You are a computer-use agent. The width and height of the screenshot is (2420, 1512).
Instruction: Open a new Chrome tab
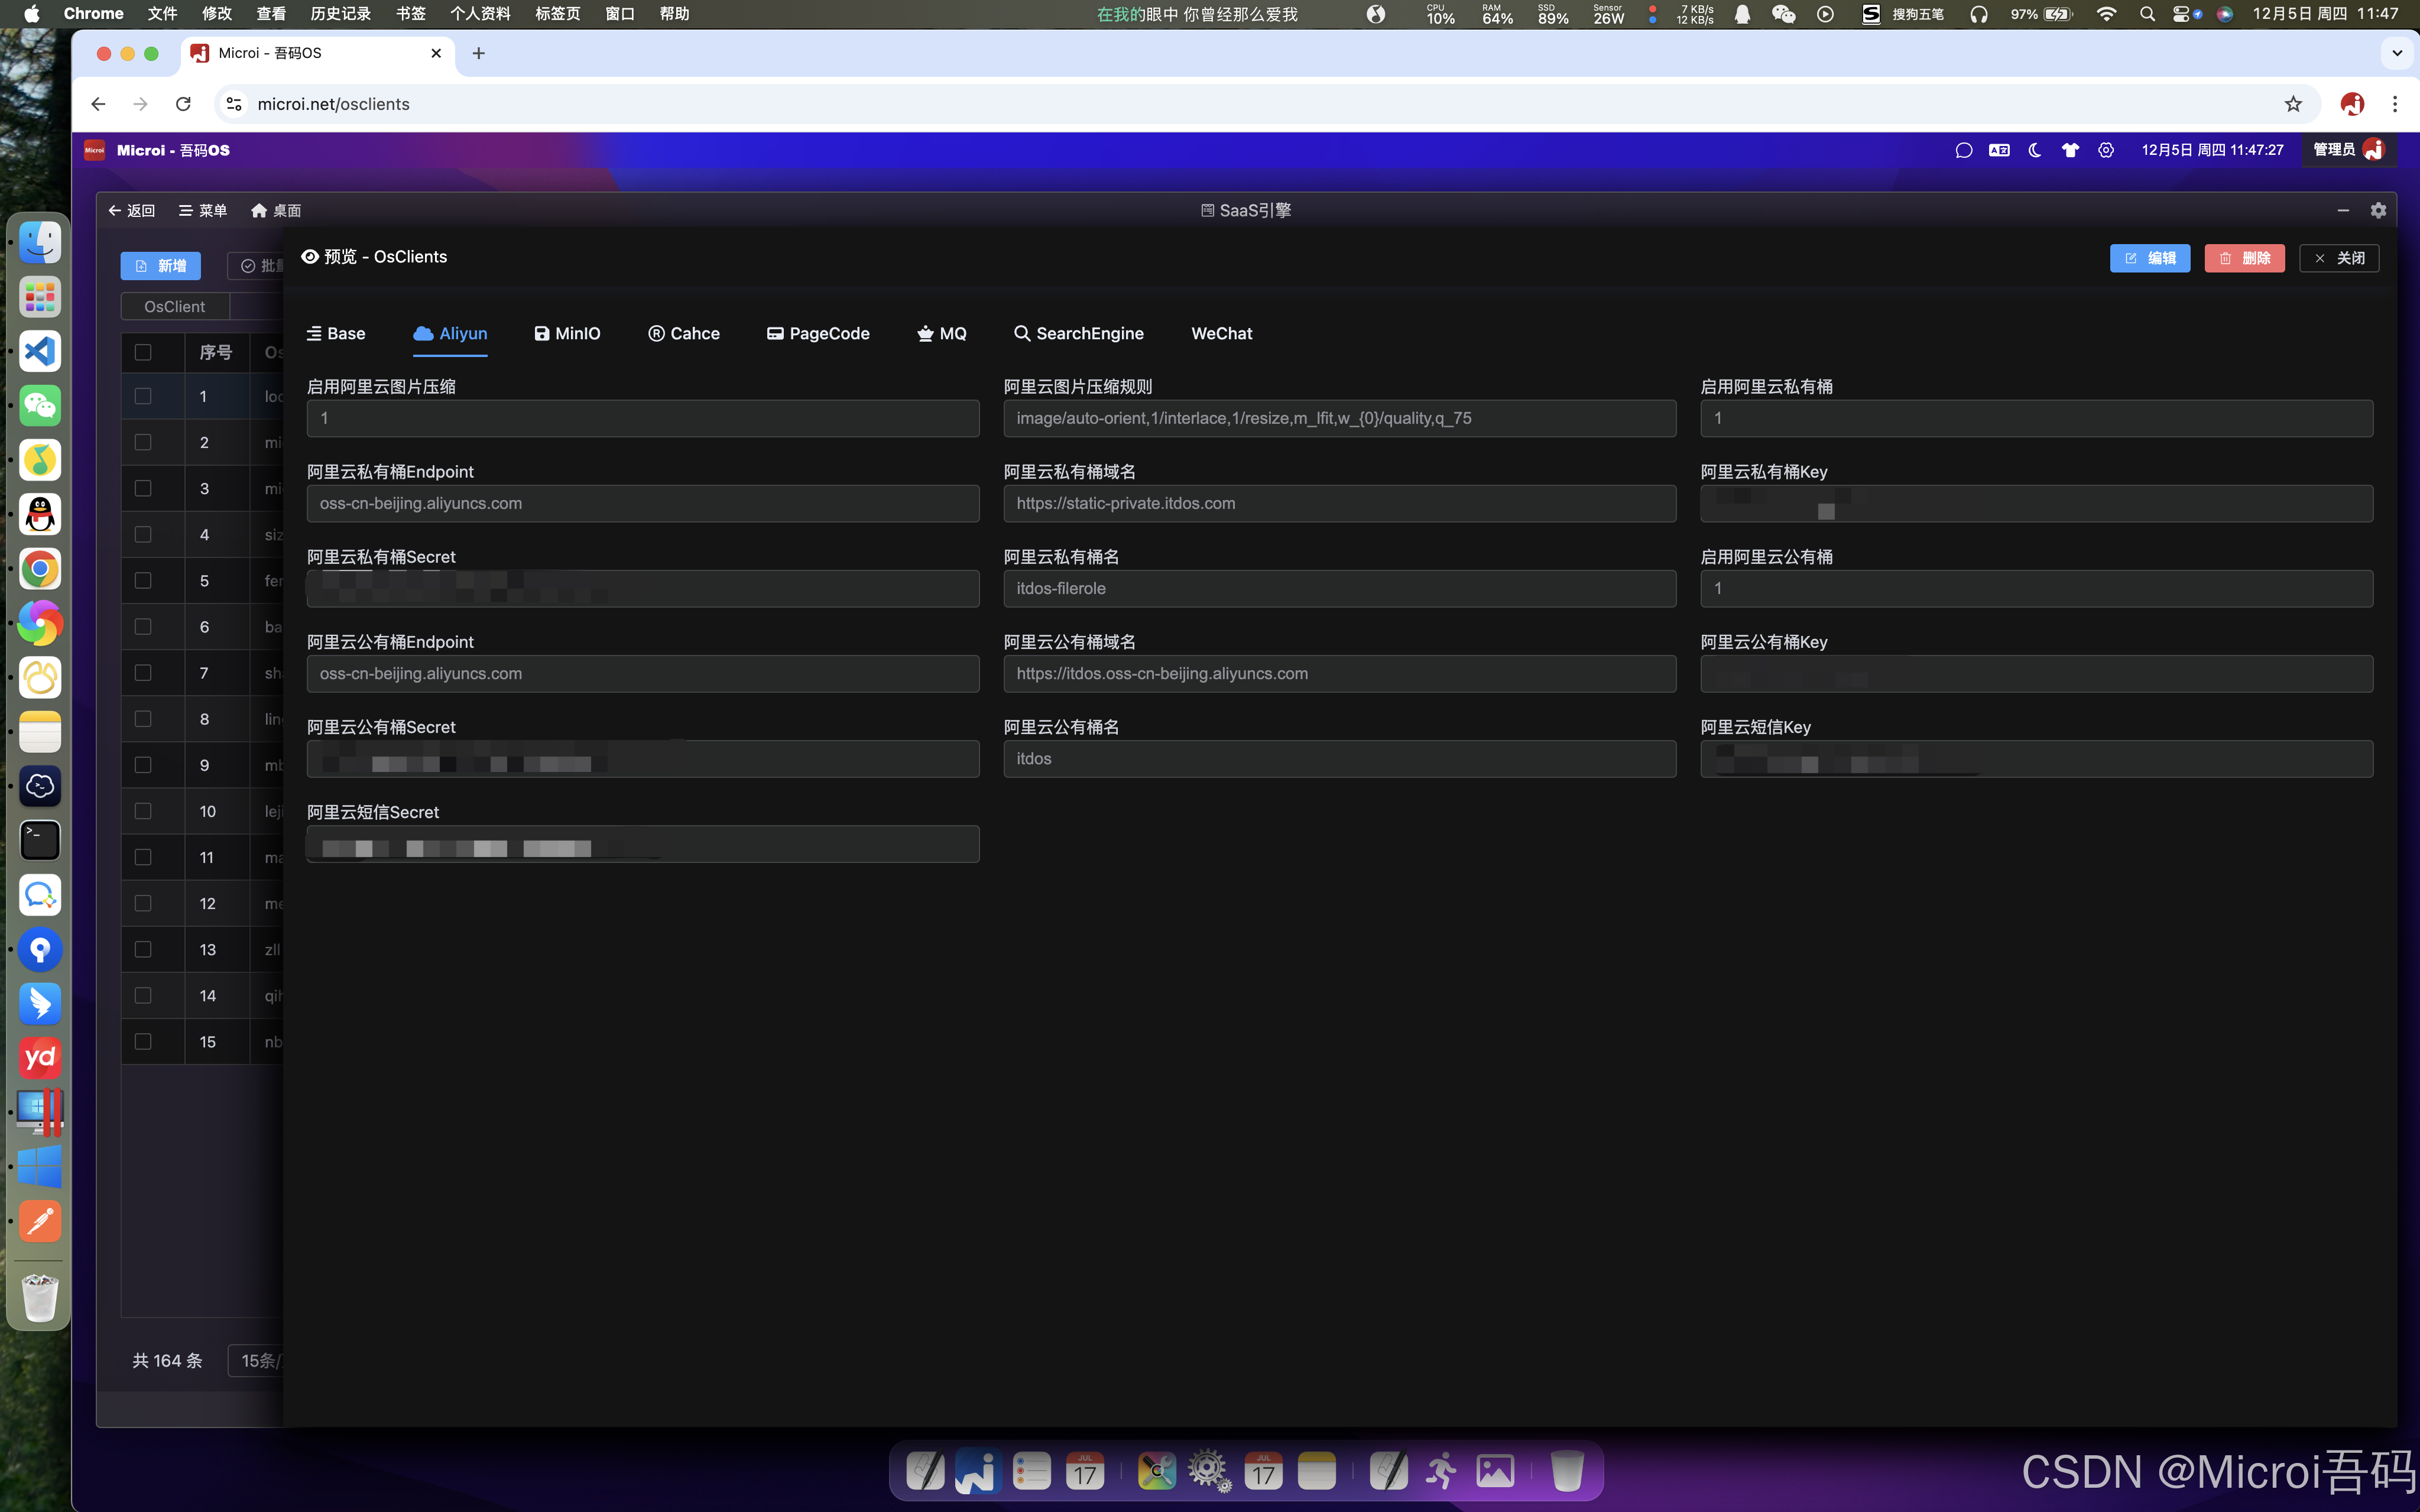pyautogui.click(x=478, y=53)
